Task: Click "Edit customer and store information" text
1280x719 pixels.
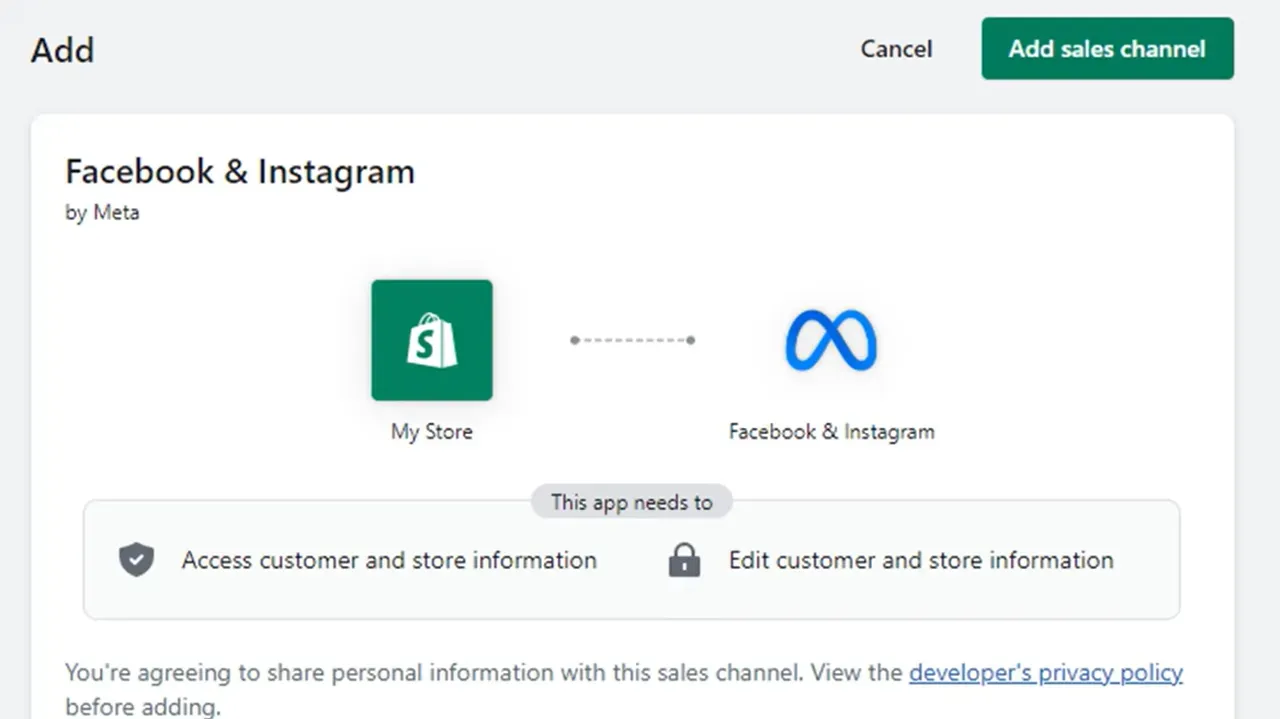Action: [x=921, y=560]
